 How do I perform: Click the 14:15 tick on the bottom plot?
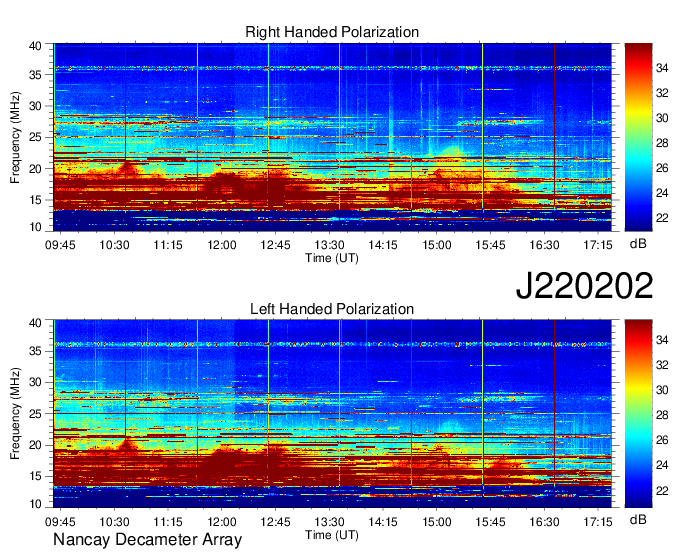tap(383, 522)
